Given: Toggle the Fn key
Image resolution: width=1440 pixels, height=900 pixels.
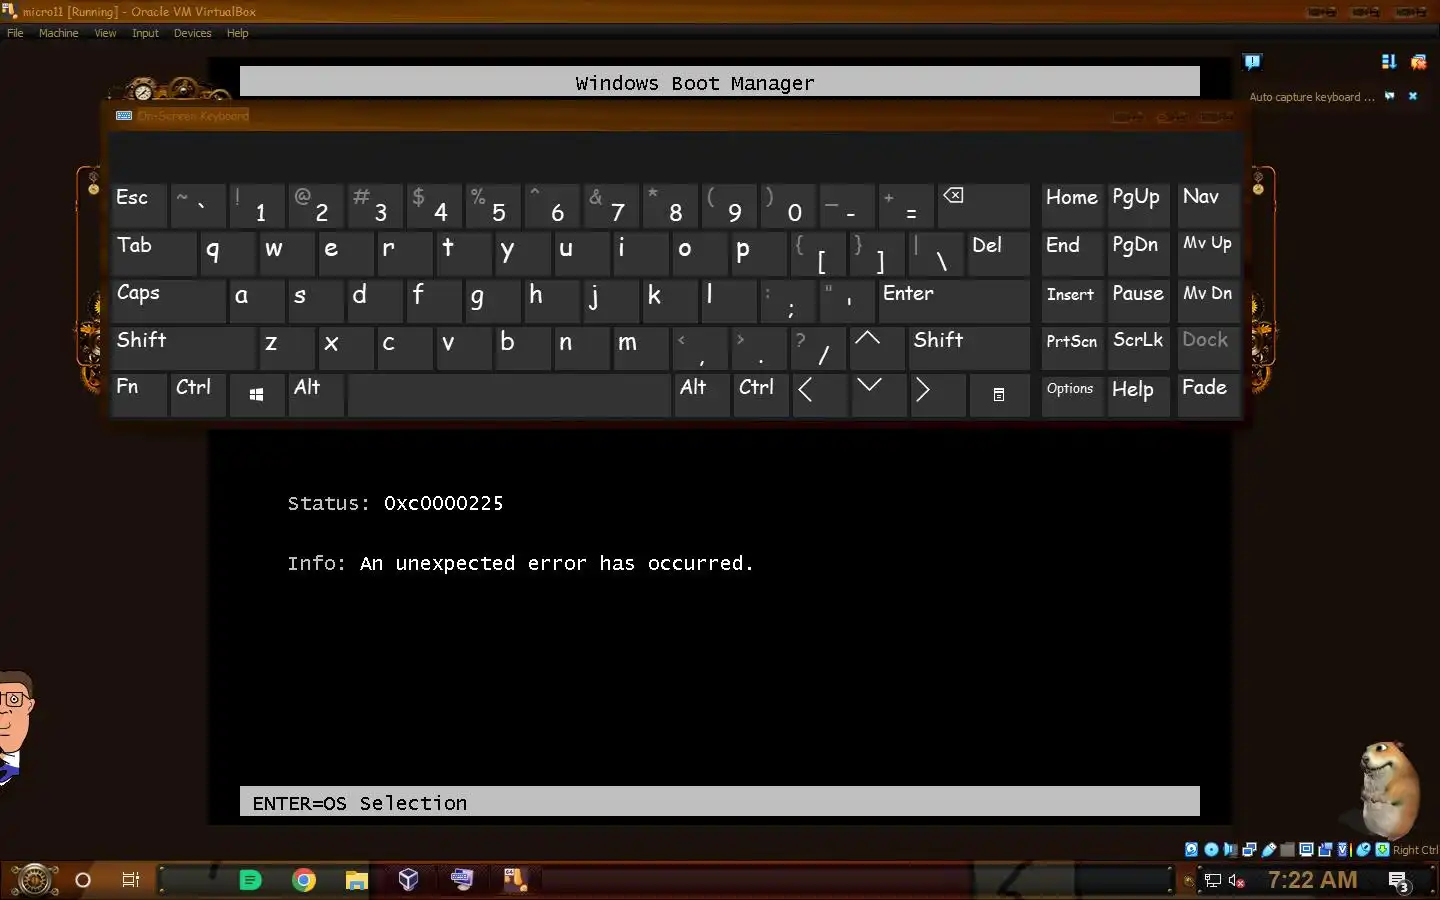Looking at the screenshot, I should [138, 394].
